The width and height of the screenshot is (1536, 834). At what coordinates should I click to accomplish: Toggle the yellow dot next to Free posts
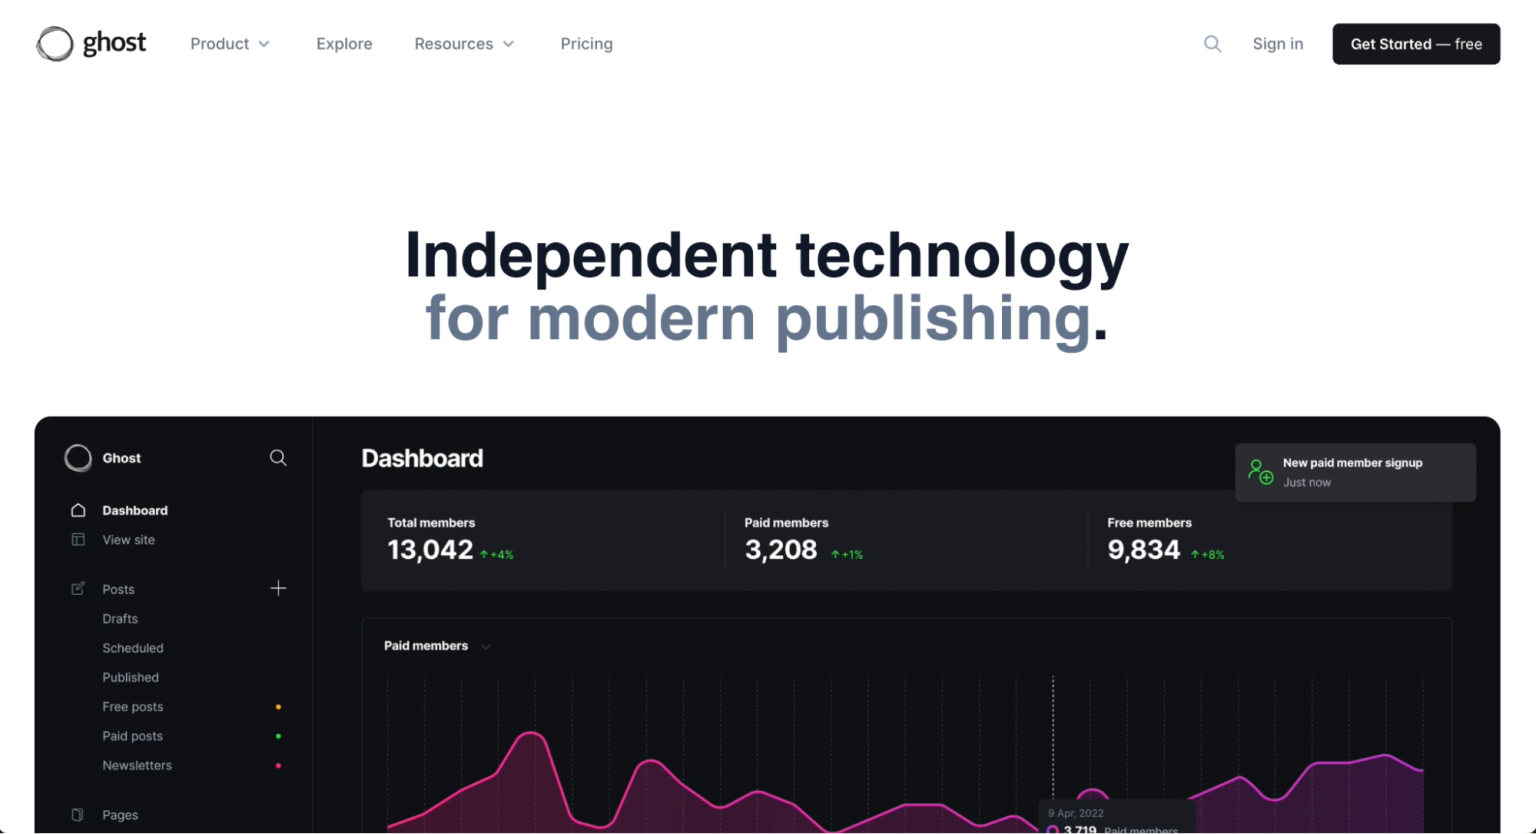click(x=278, y=706)
